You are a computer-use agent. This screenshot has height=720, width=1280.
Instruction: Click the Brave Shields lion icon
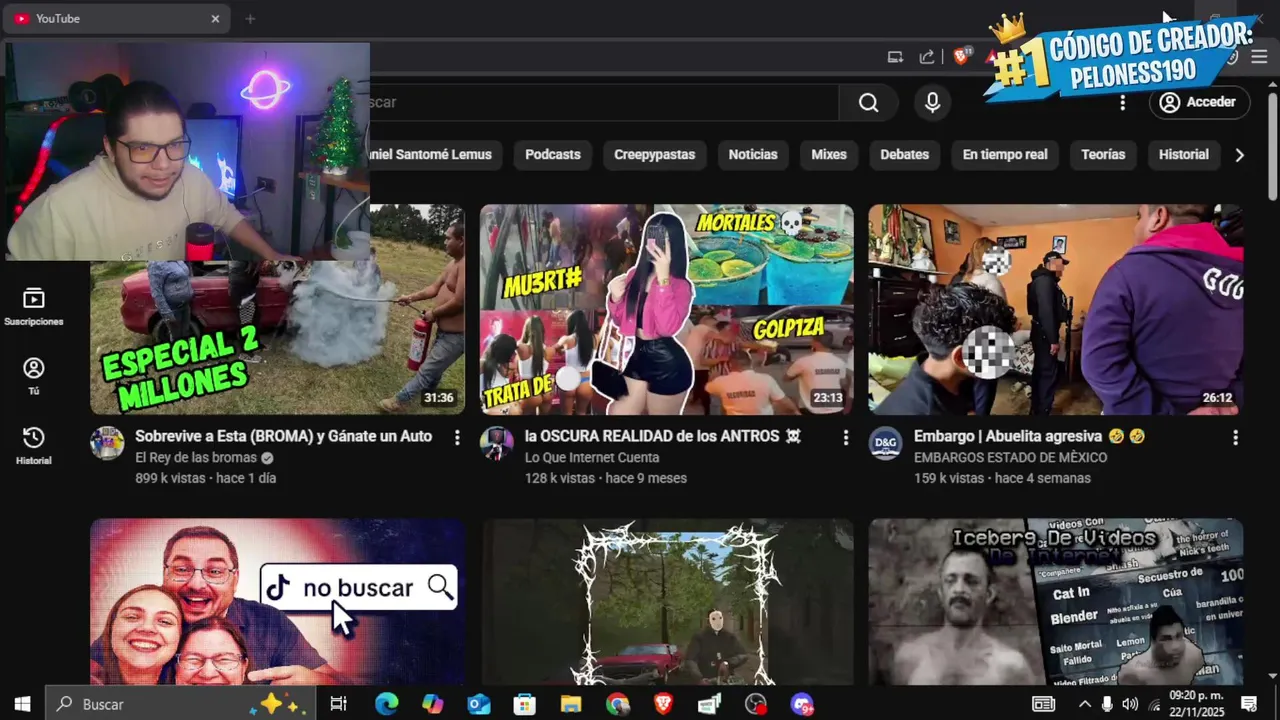961,57
